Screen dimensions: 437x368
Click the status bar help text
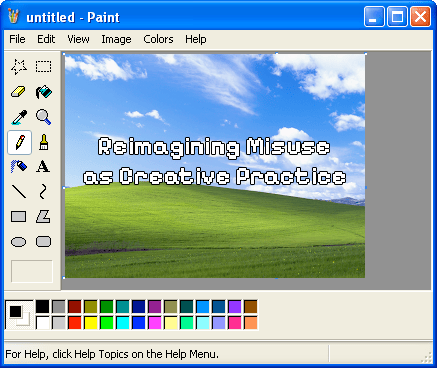[112, 354]
